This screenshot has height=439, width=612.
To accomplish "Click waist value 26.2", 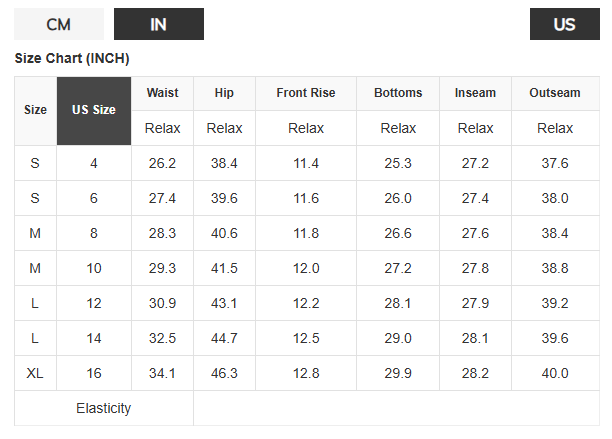I will [x=162, y=163].
